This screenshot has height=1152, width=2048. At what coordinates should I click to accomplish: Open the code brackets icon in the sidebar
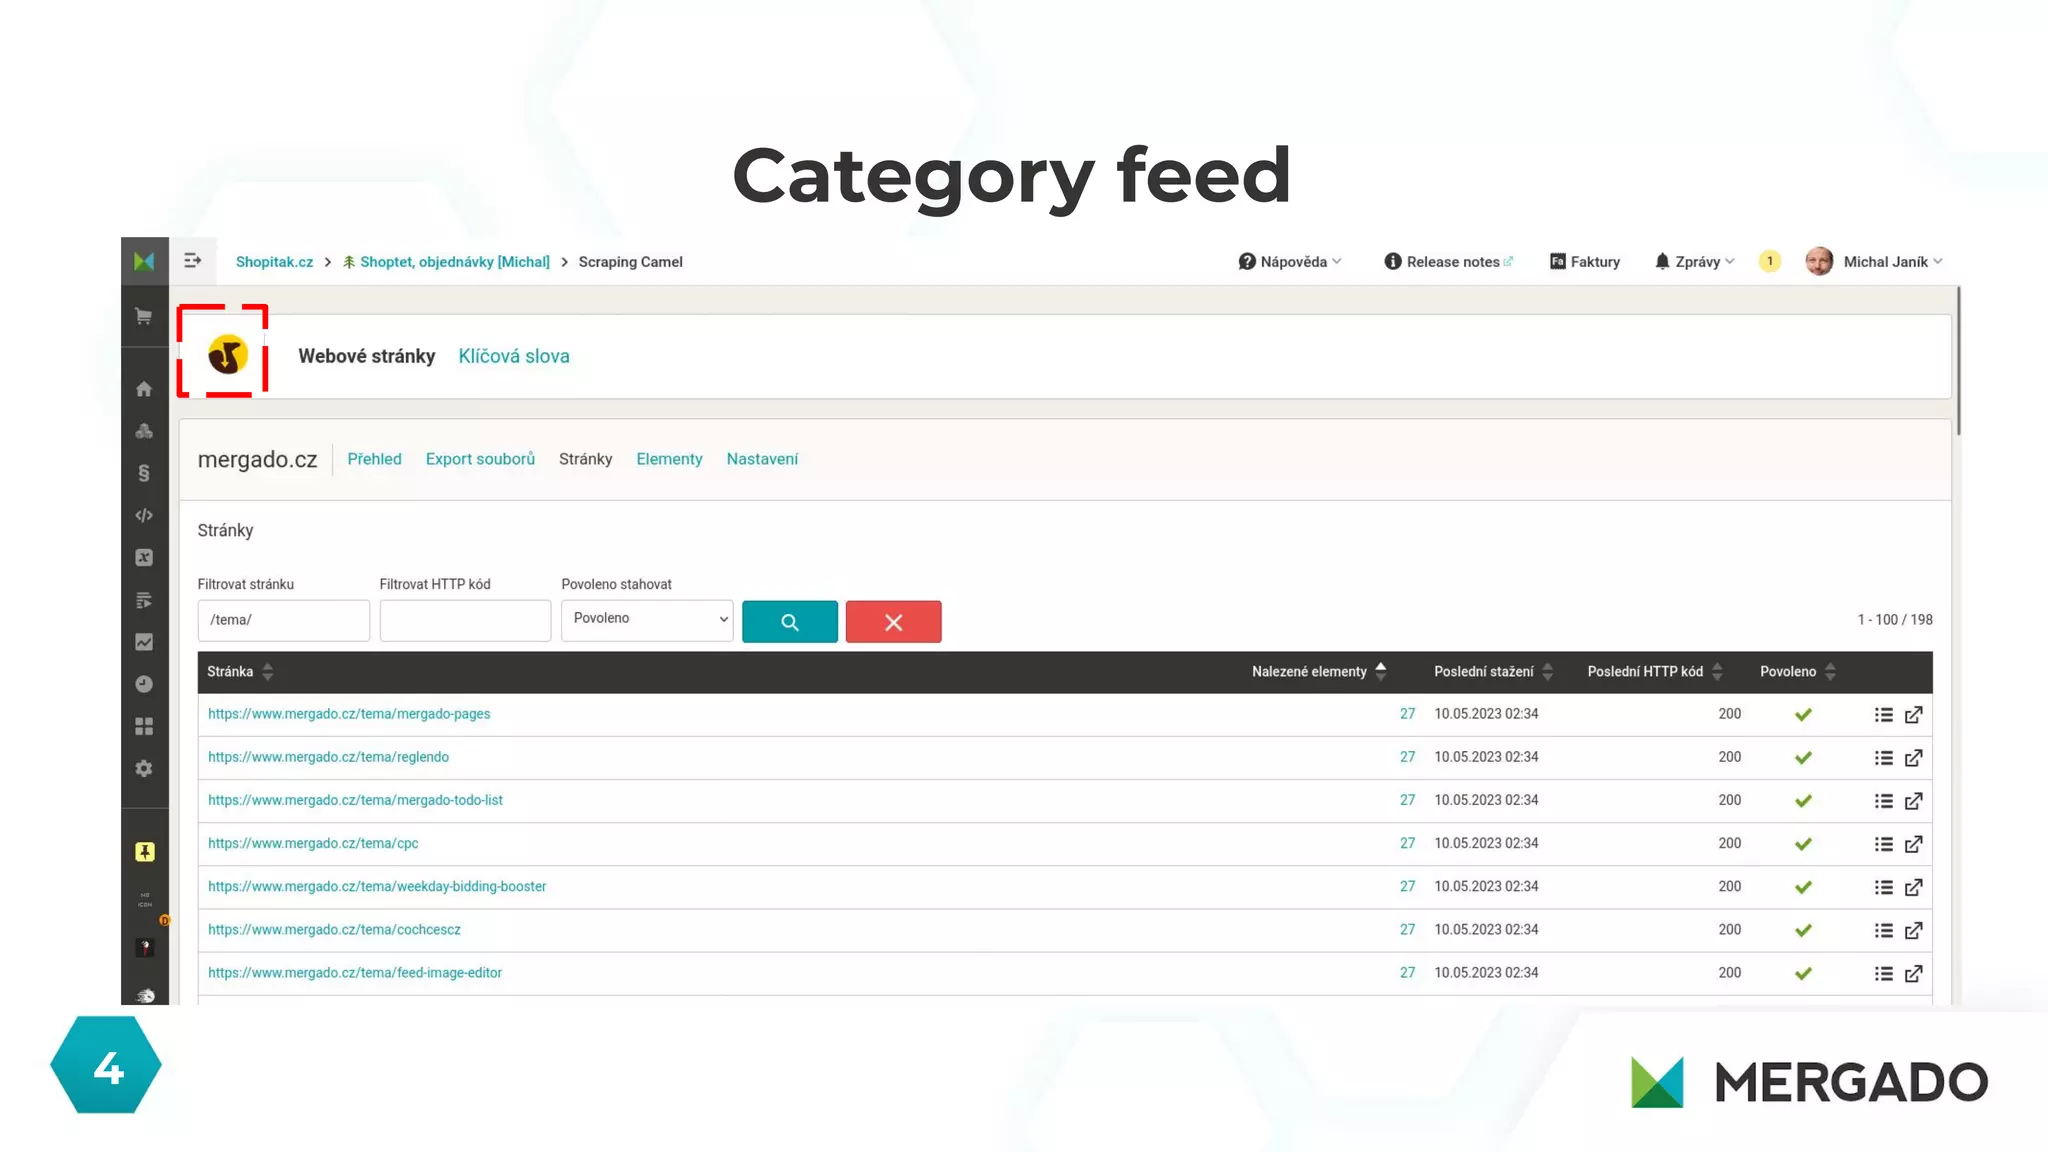(x=144, y=515)
